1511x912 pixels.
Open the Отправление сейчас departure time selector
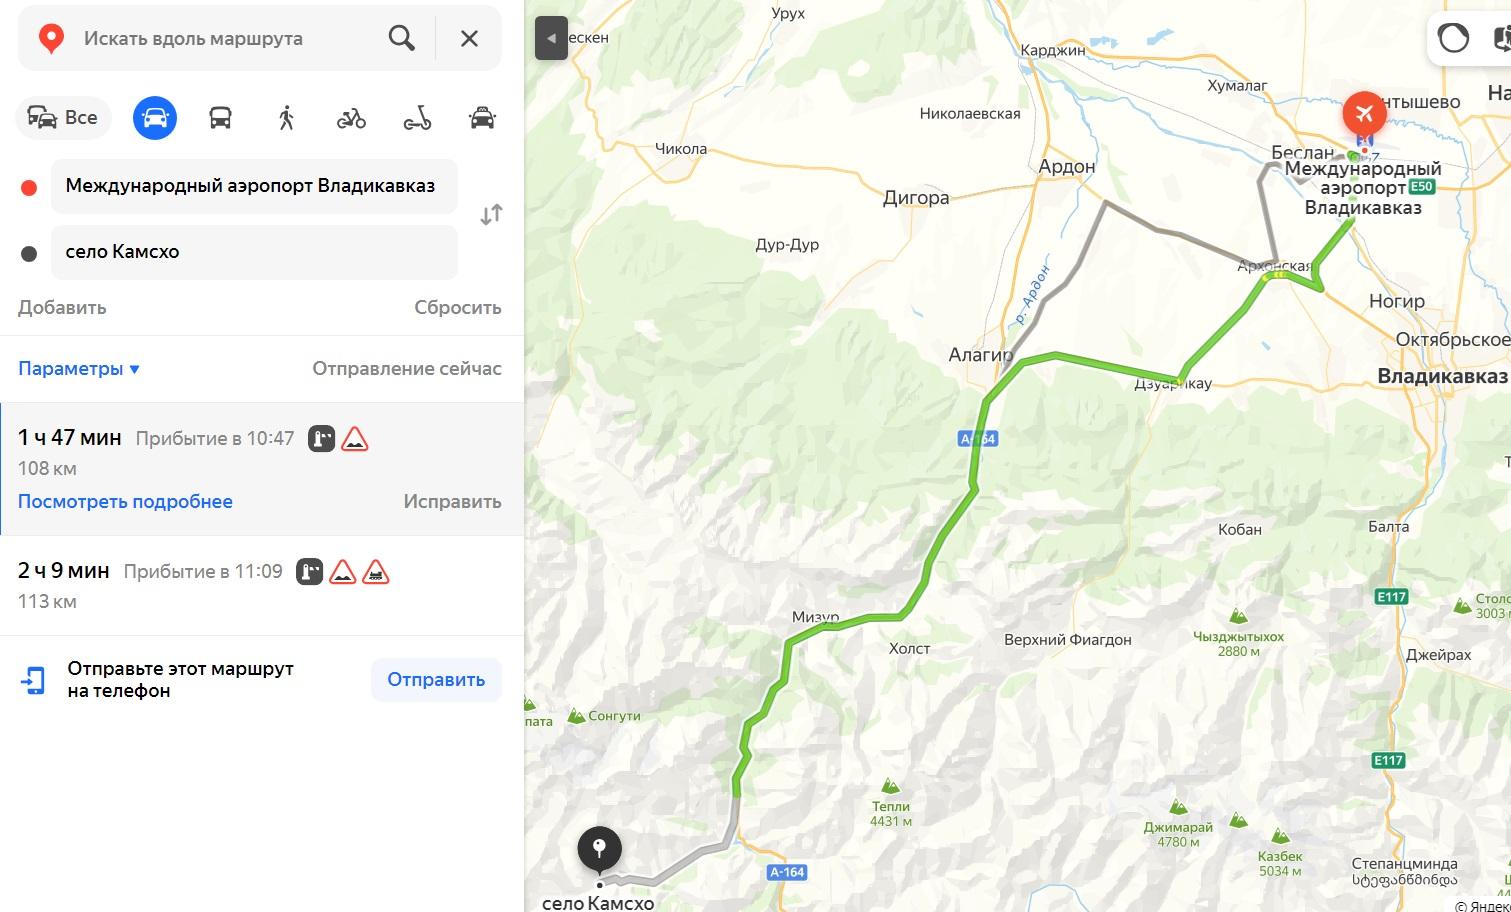click(x=407, y=368)
